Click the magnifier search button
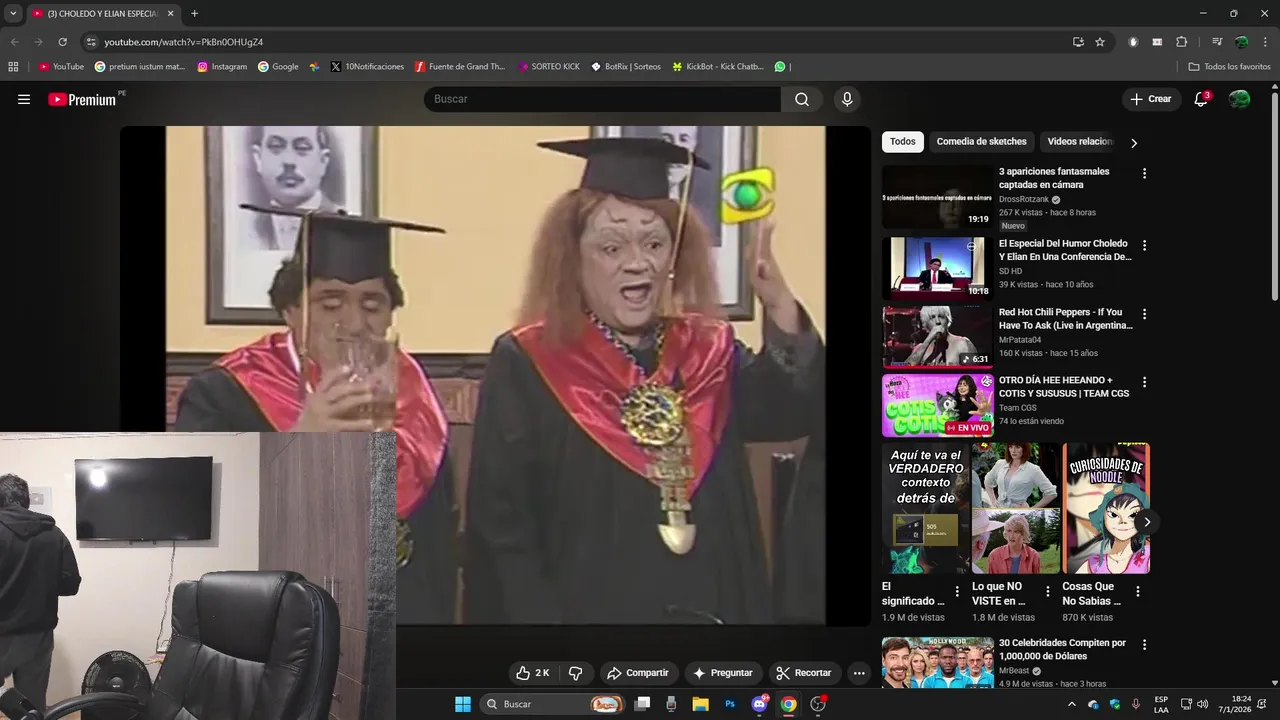This screenshot has width=1280, height=720. click(802, 99)
